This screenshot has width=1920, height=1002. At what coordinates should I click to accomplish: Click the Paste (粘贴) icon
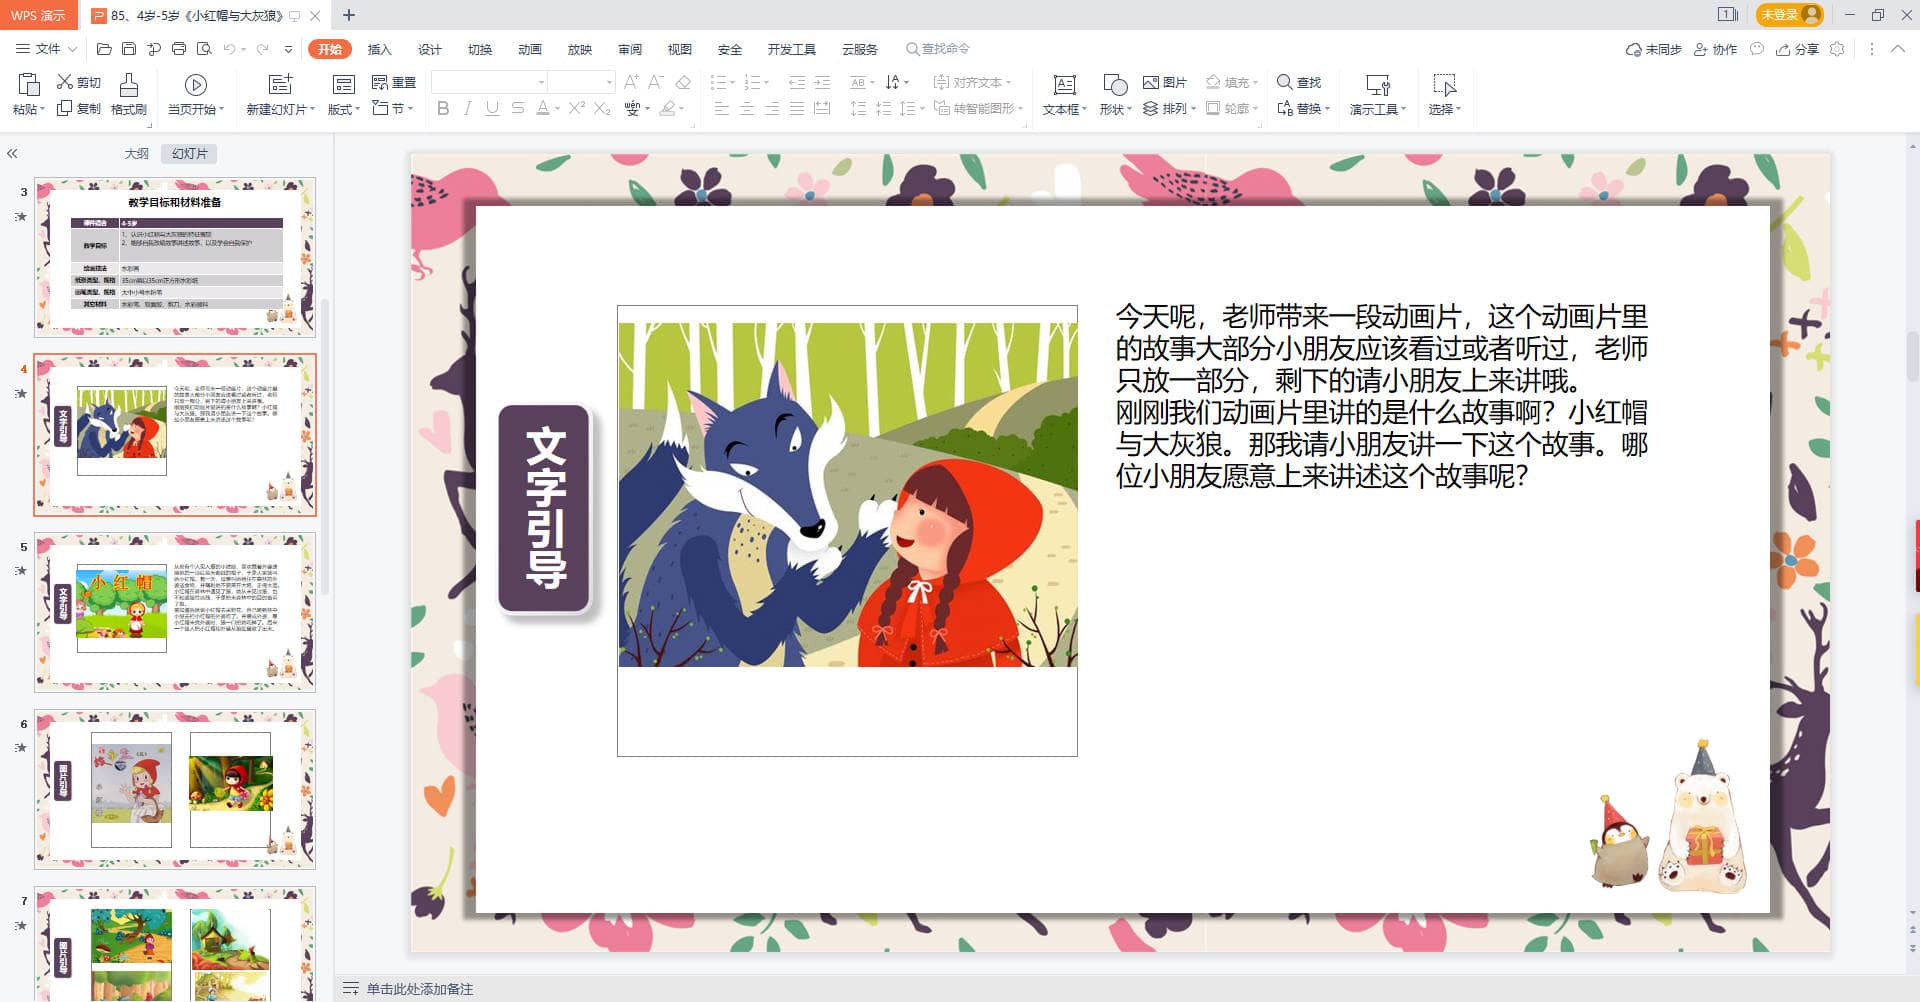29,84
